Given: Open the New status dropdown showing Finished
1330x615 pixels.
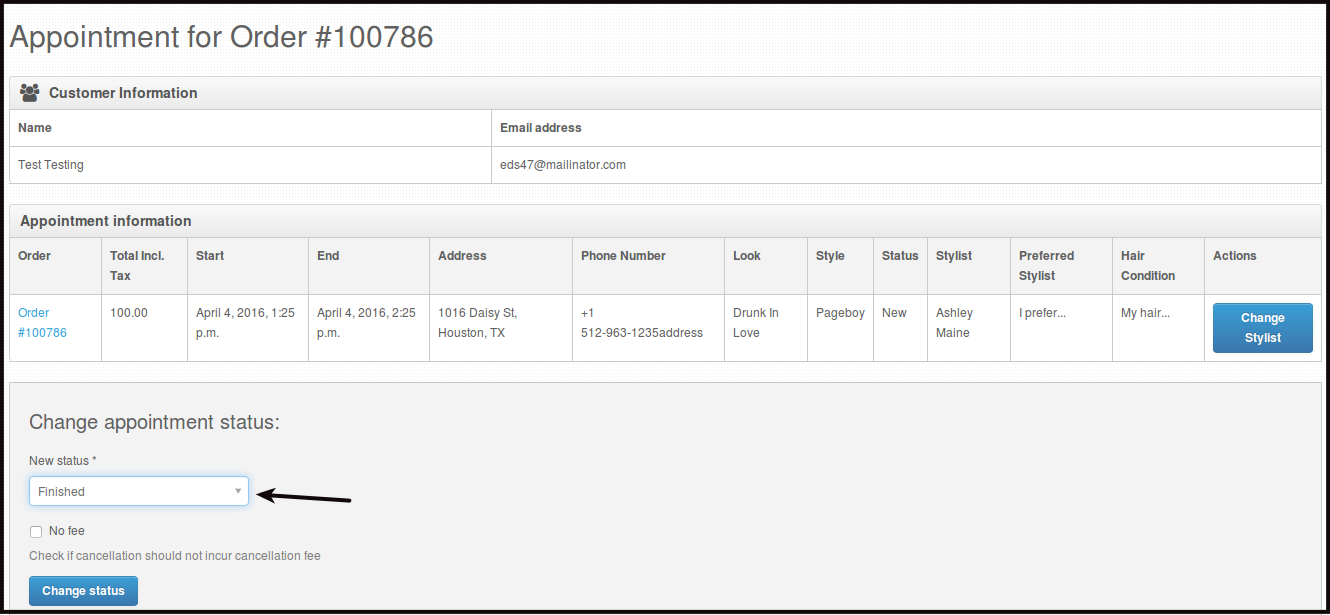Looking at the screenshot, I should 139,491.
